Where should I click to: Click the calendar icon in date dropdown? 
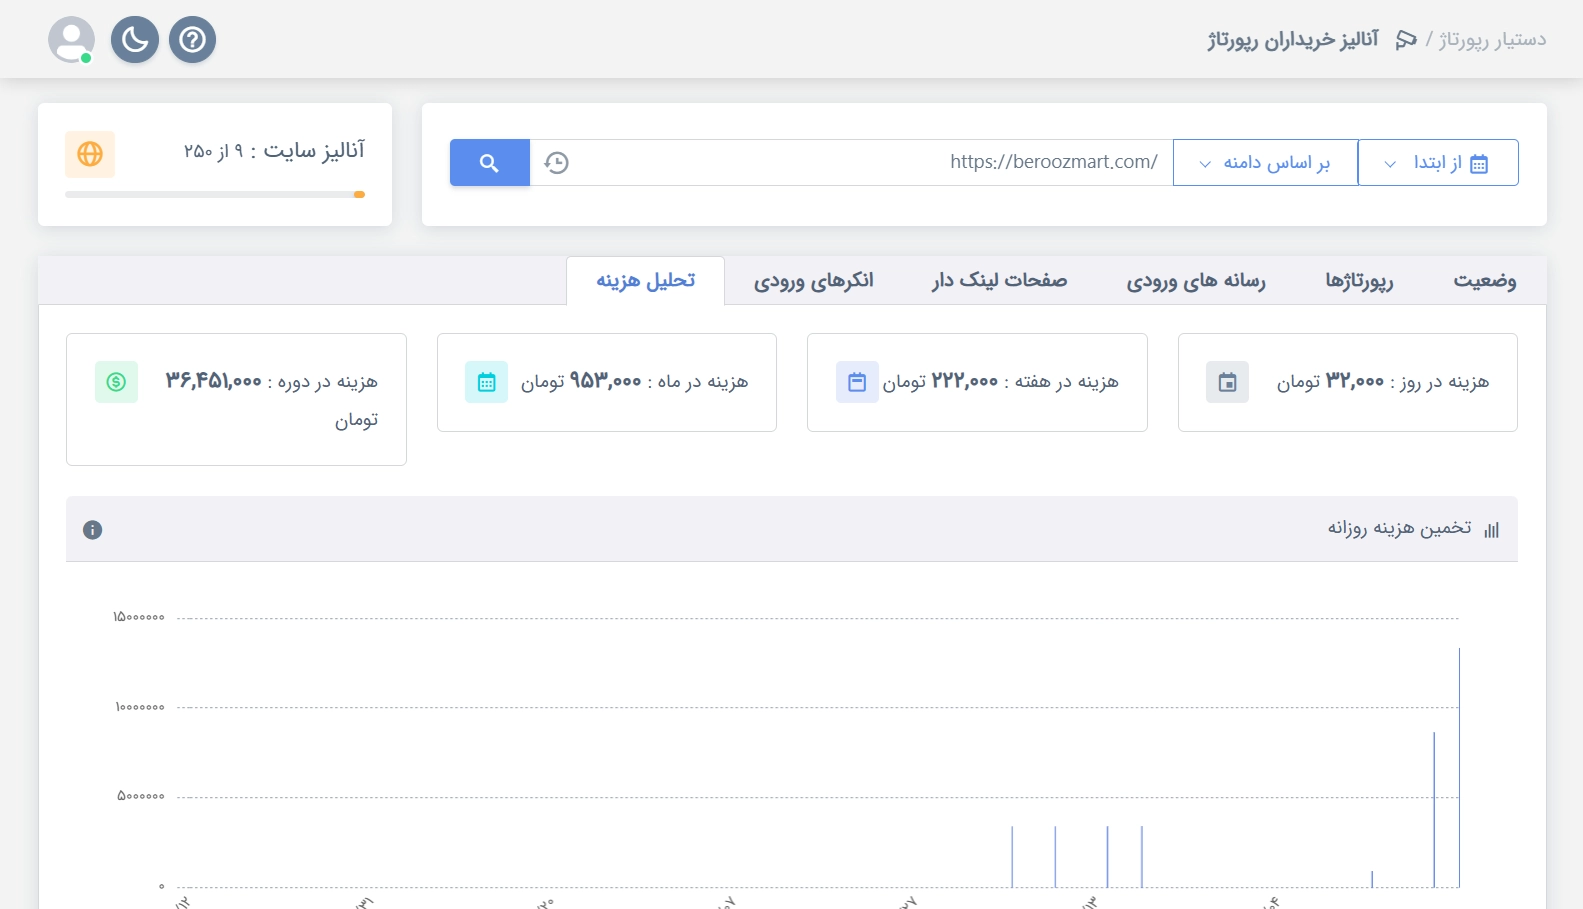pyautogui.click(x=1480, y=164)
